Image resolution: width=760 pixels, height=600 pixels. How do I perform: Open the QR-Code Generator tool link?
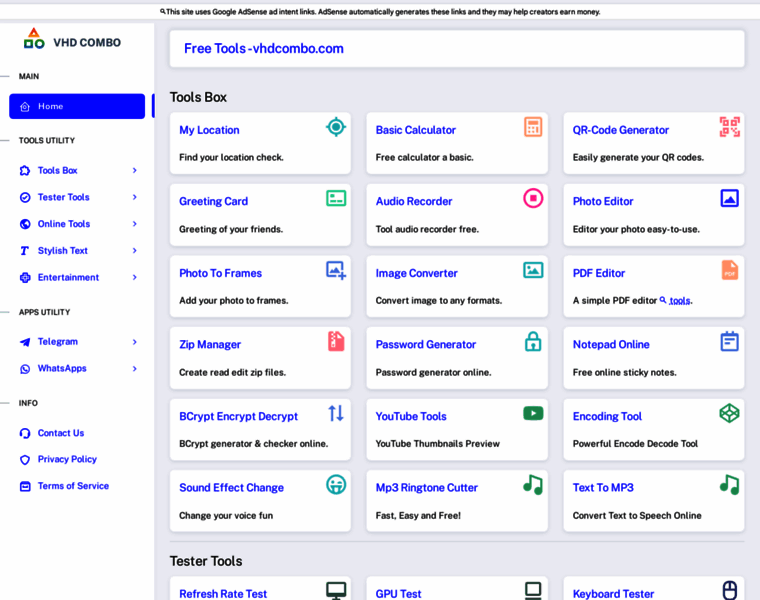pyautogui.click(x=620, y=130)
